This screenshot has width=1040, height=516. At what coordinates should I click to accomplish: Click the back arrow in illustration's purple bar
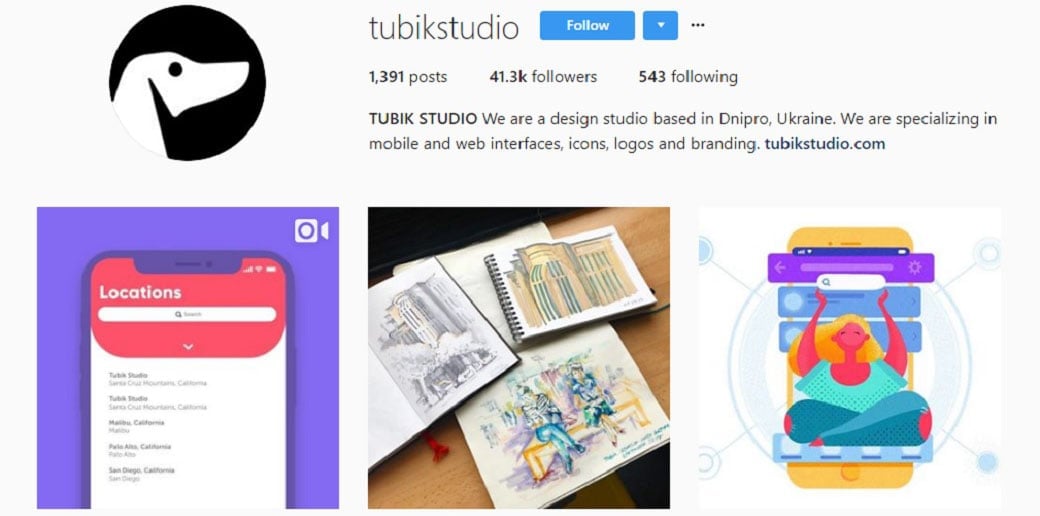coord(780,268)
